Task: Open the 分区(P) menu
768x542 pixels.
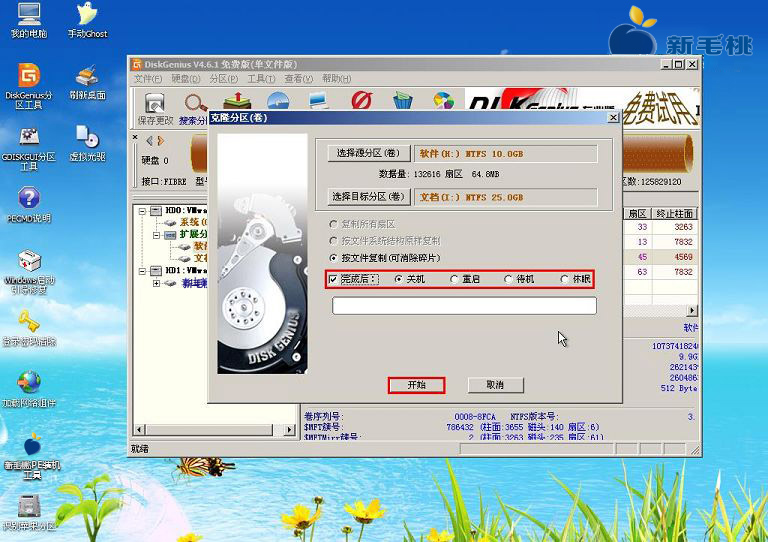Action: (224, 79)
